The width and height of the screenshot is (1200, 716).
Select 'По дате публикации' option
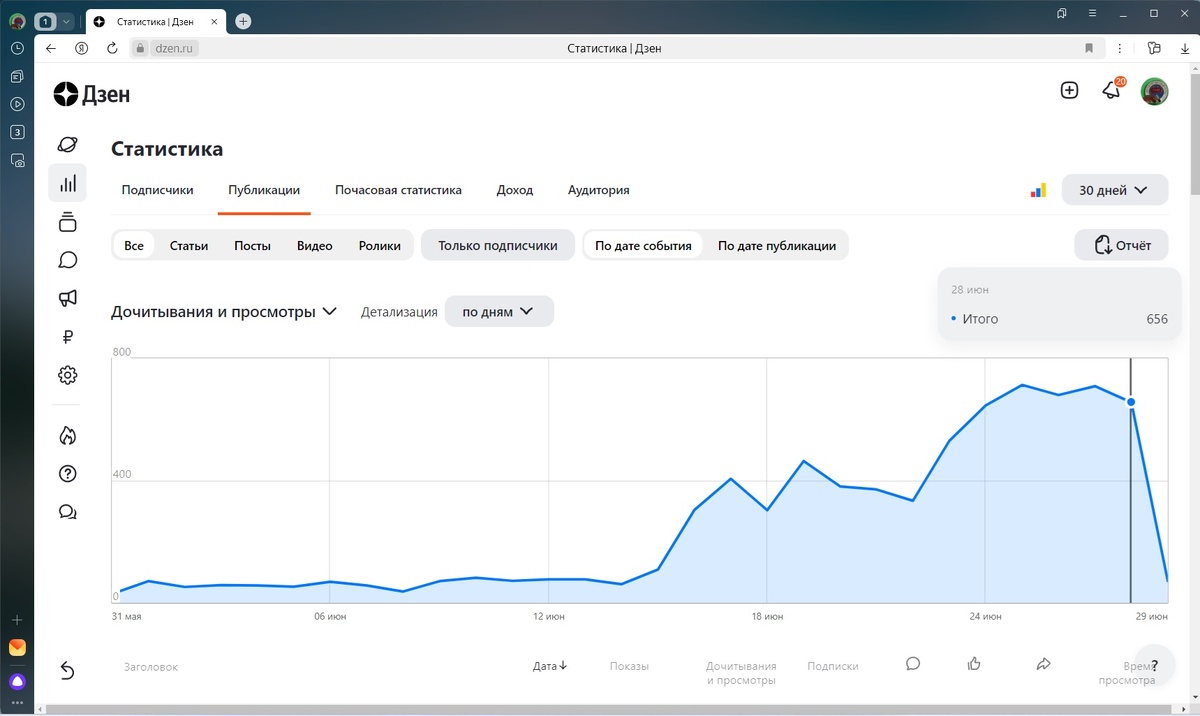click(x=777, y=245)
